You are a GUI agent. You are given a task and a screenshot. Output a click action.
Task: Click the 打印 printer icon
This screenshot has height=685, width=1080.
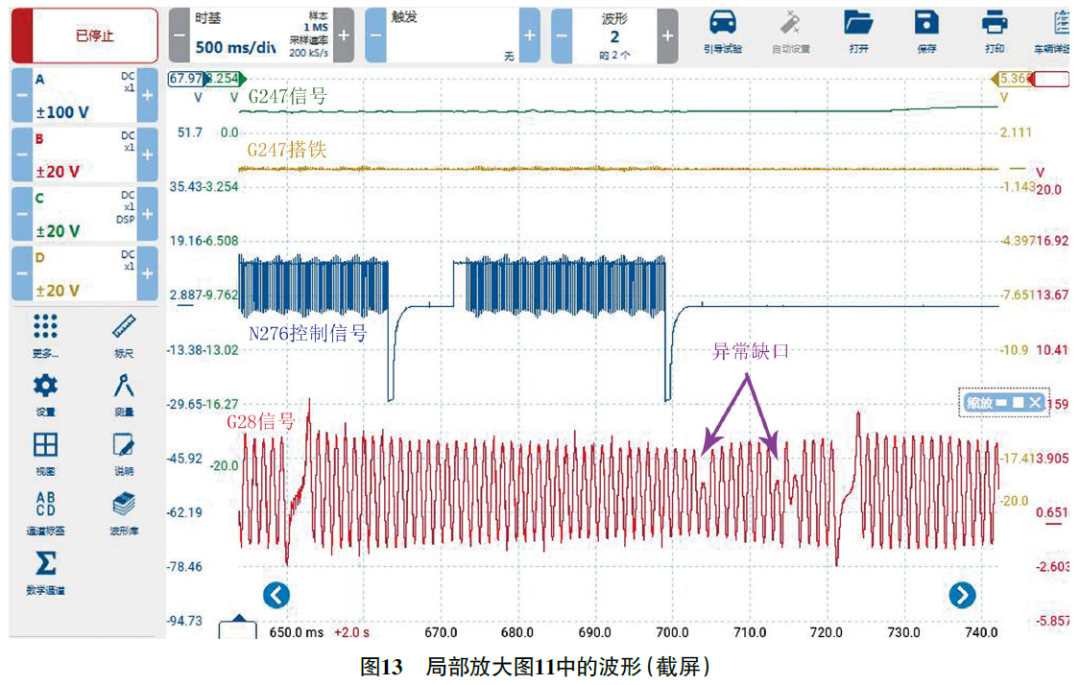995,32
